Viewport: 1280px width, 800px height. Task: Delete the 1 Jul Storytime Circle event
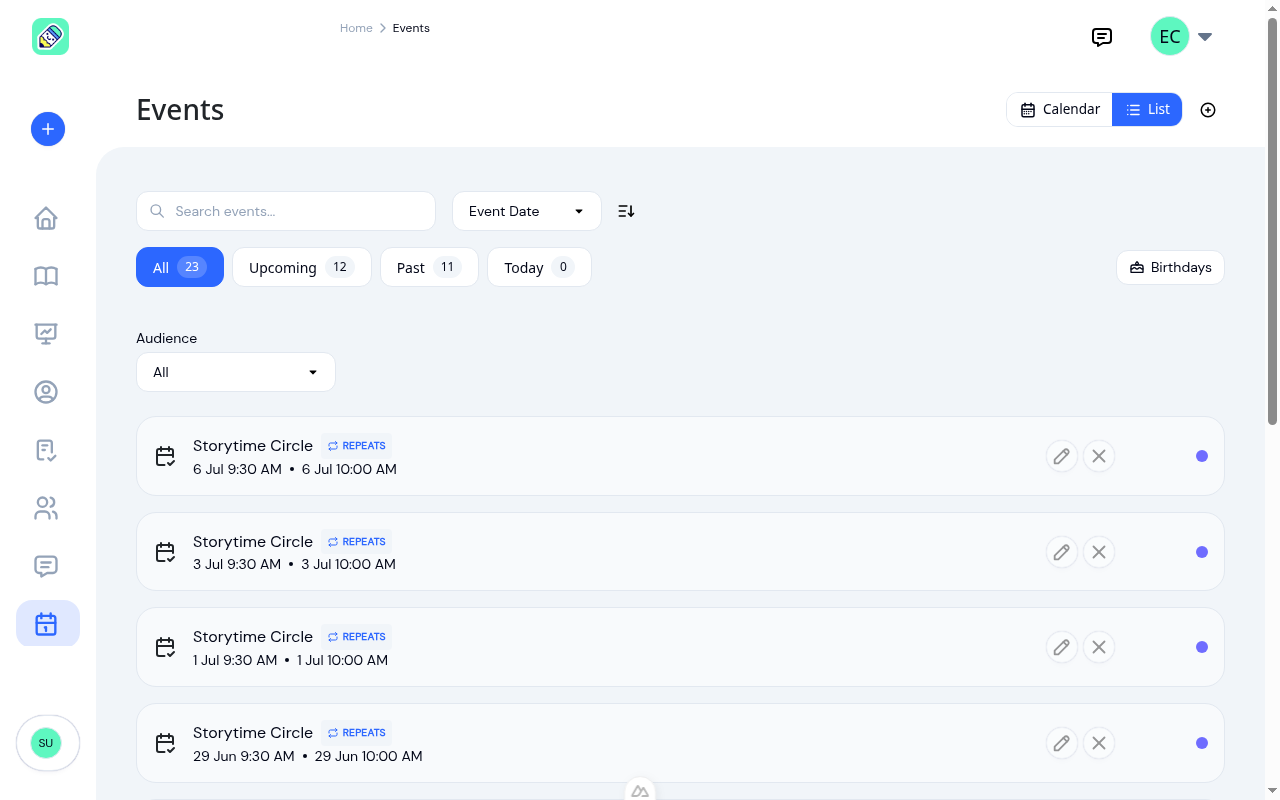coord(1099,647)
